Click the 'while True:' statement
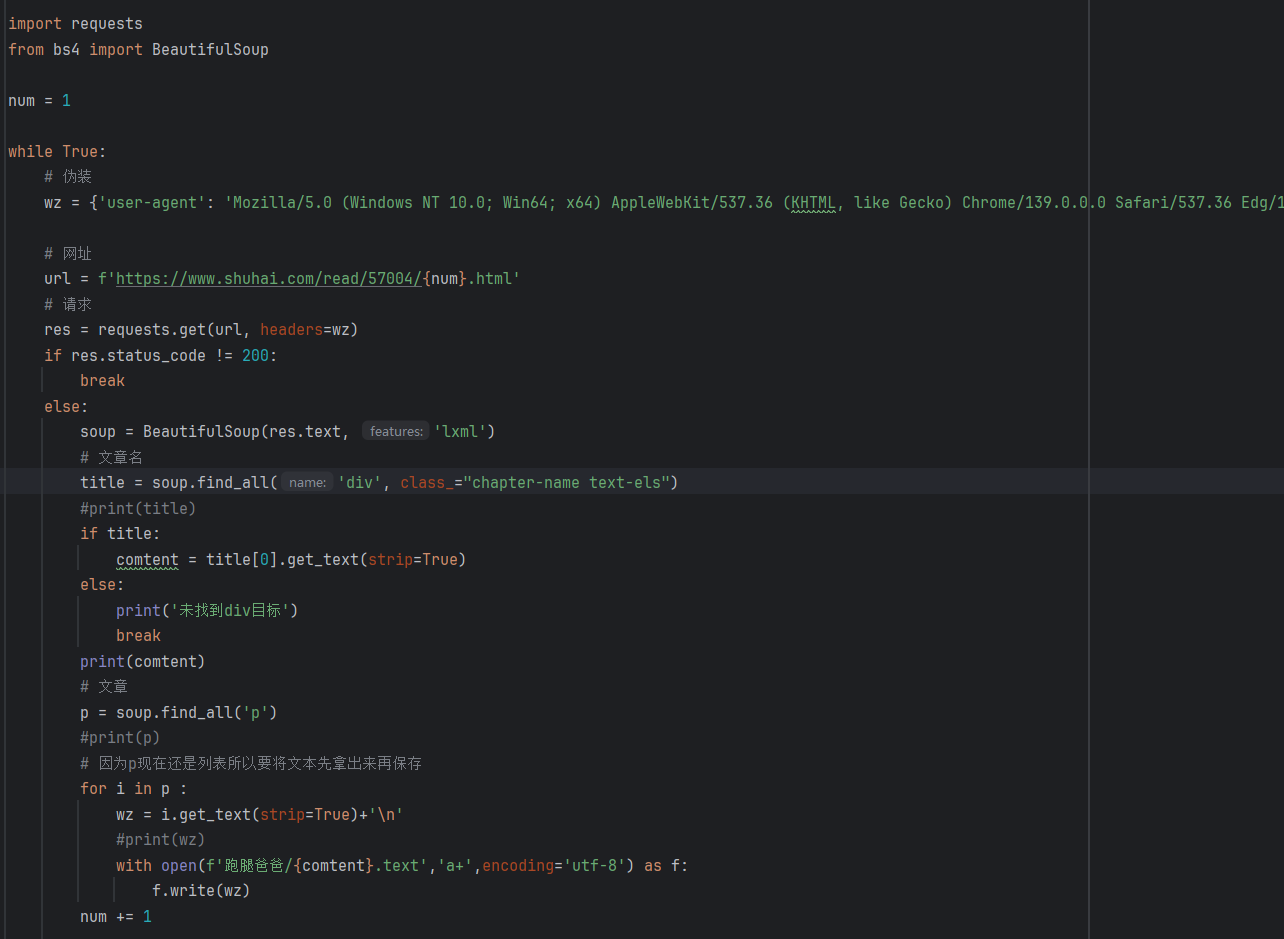 tap(57, 151)
